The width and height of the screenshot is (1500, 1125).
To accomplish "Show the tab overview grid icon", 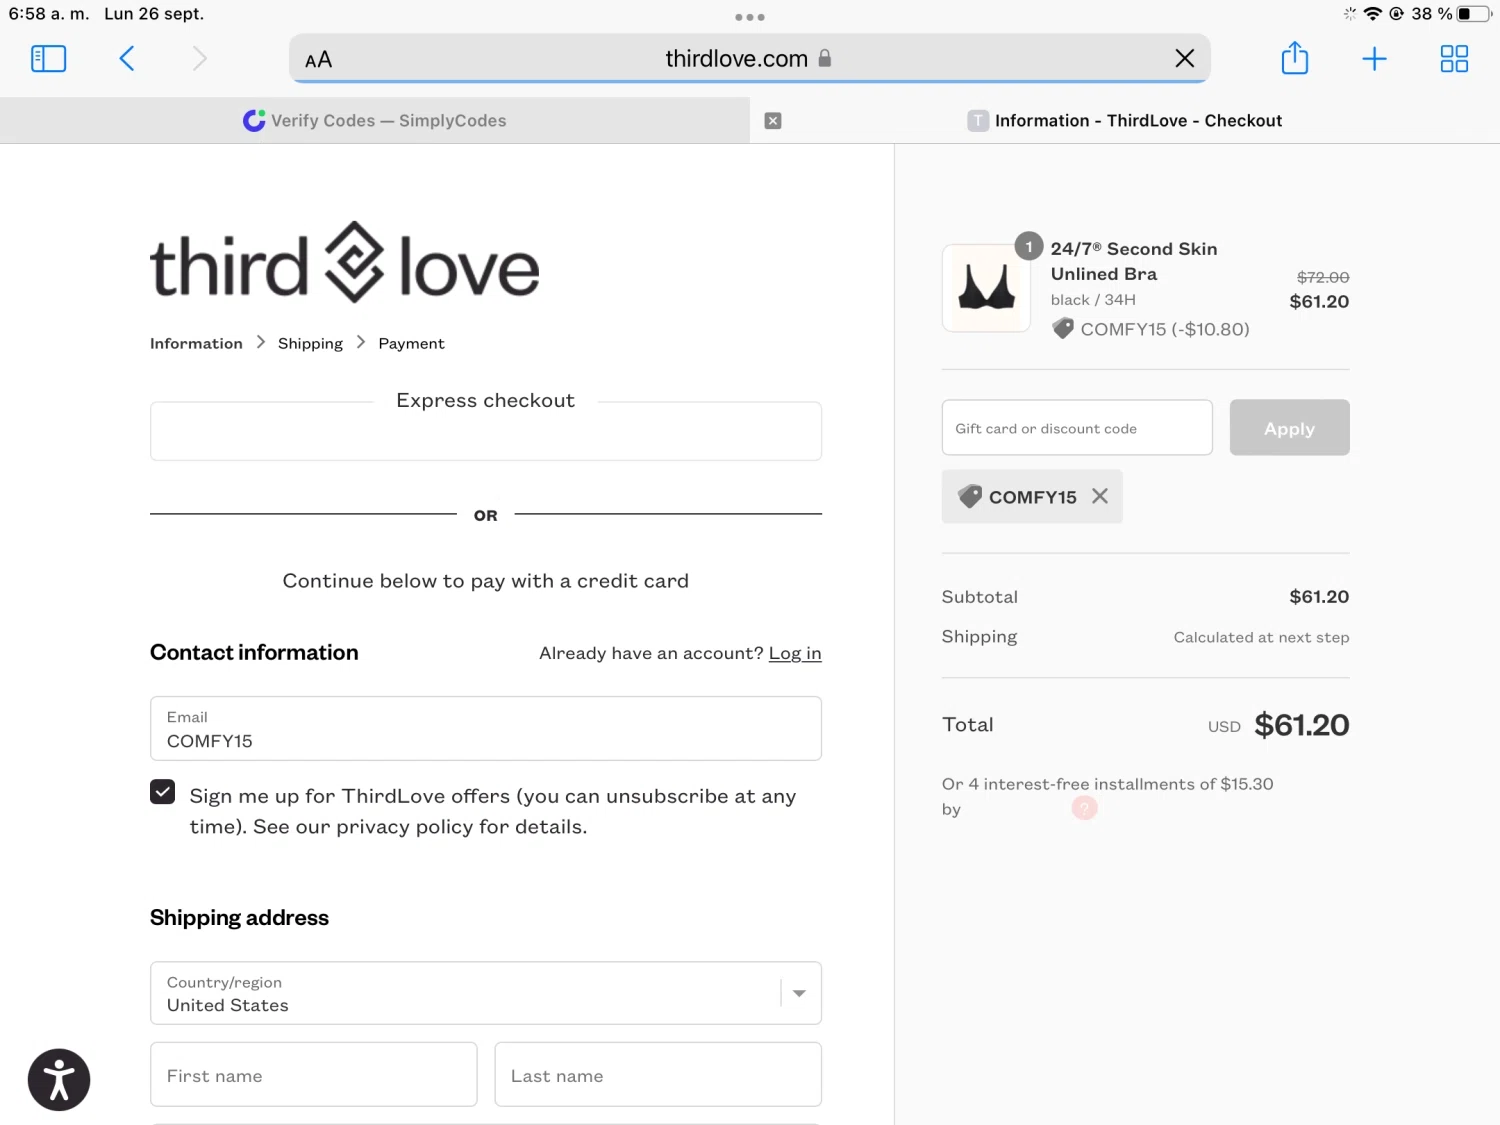I will point(1454,59).
